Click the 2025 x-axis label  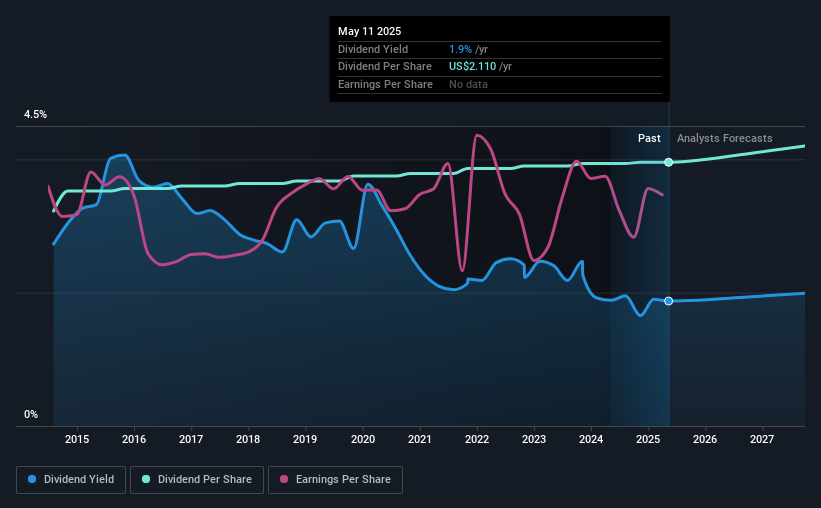point(648,439)
